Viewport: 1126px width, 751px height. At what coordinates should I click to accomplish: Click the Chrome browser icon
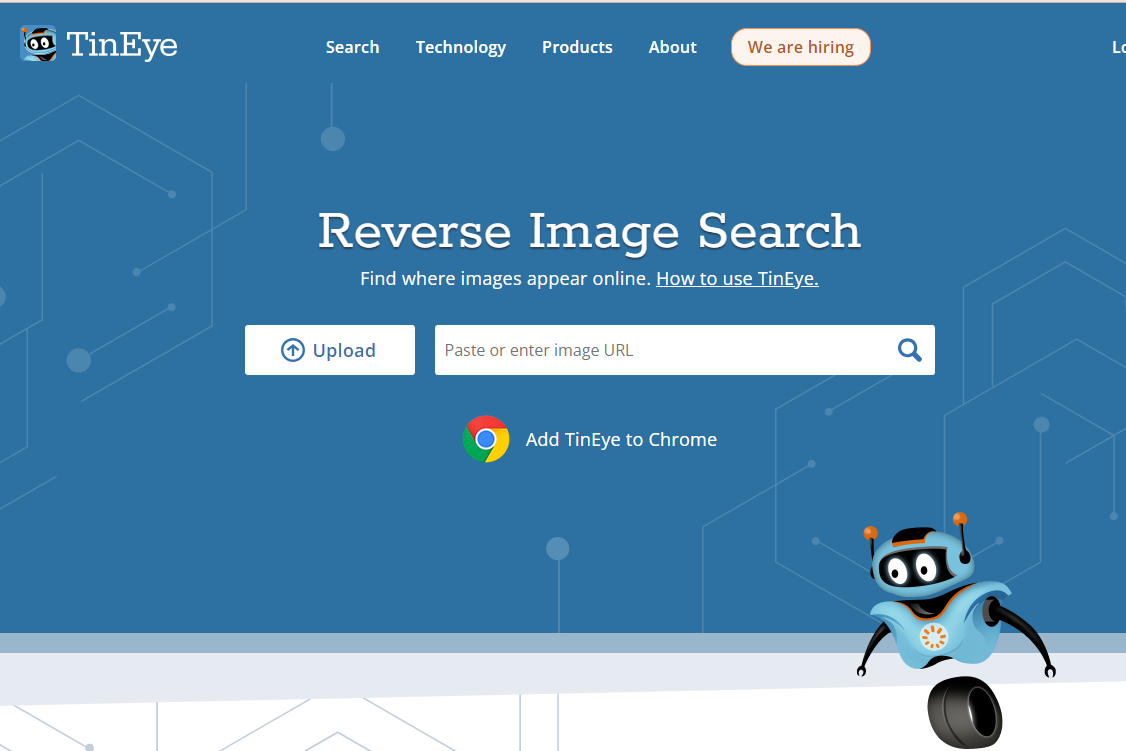click(x=486, y=439)
